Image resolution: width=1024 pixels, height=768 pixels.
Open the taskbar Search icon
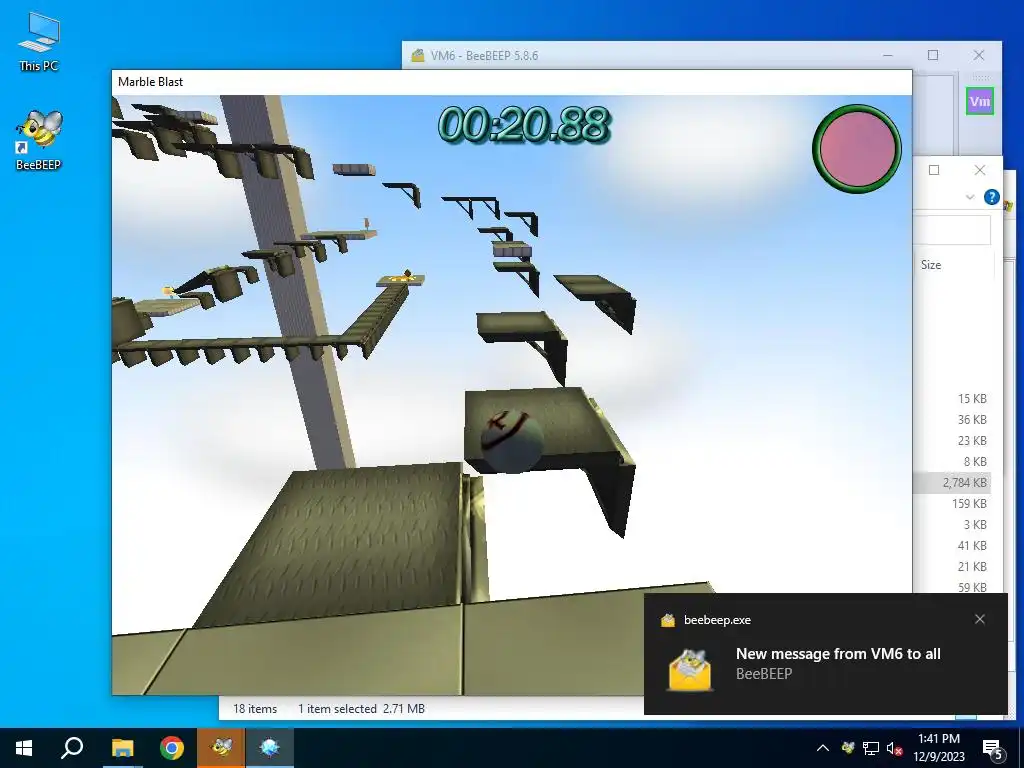coord(72,748)
